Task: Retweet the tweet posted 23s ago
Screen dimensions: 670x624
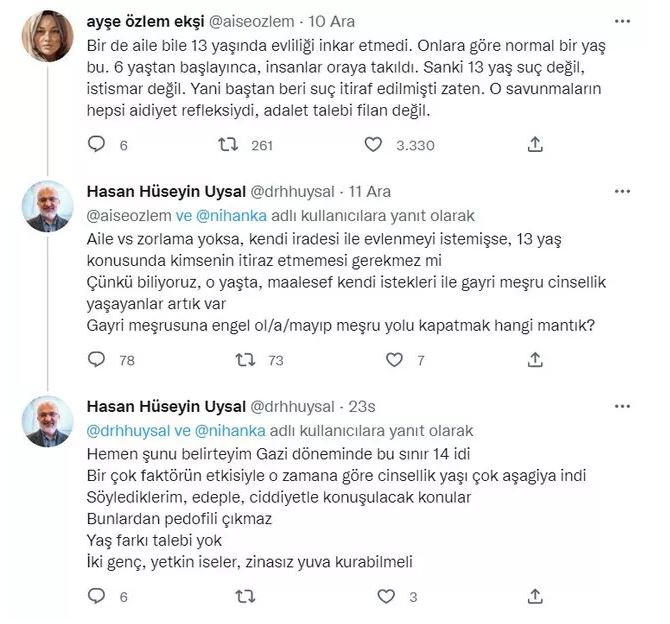Action: coord(244,597)
